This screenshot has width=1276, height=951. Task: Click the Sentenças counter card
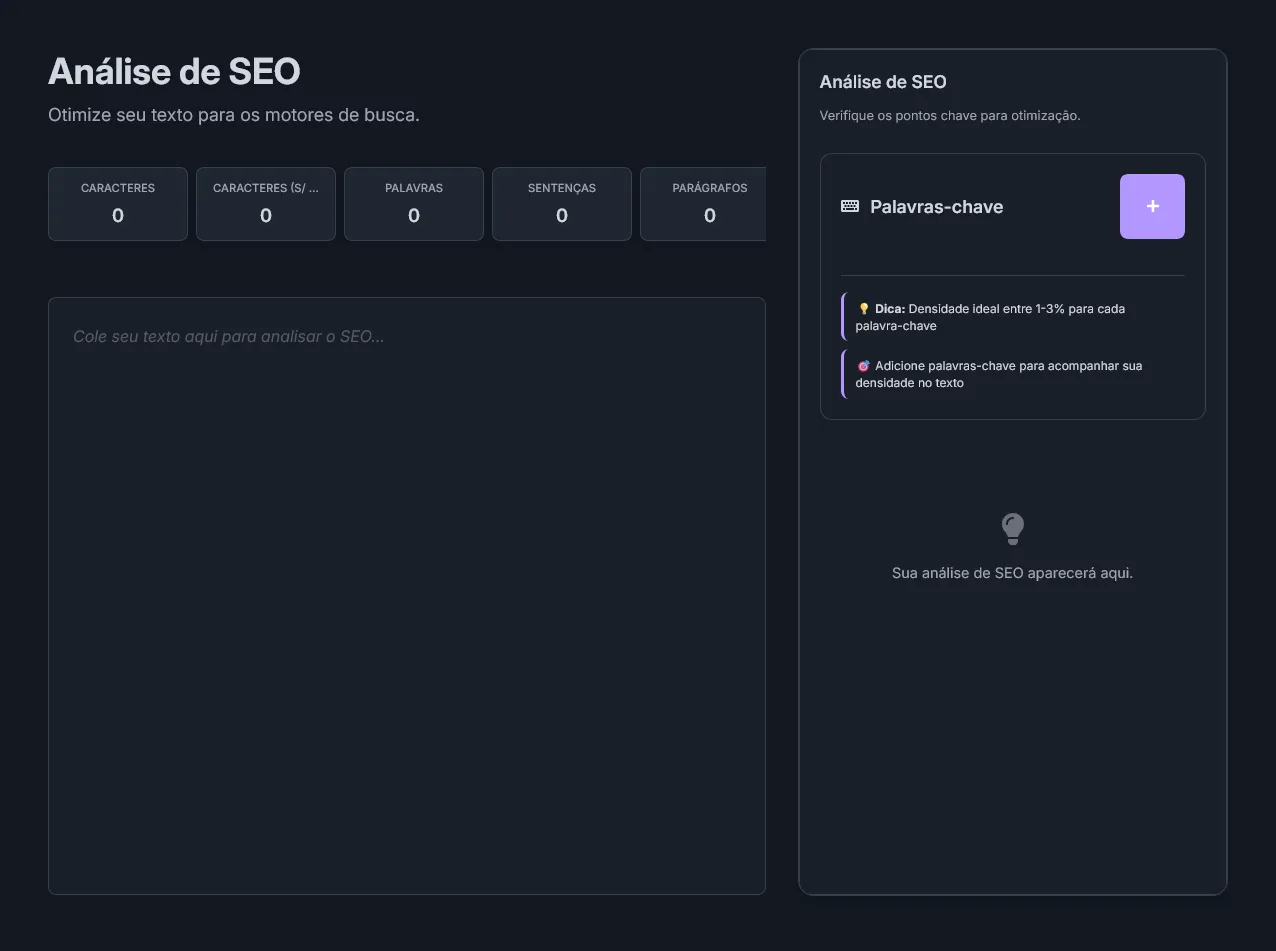point(562,204)
